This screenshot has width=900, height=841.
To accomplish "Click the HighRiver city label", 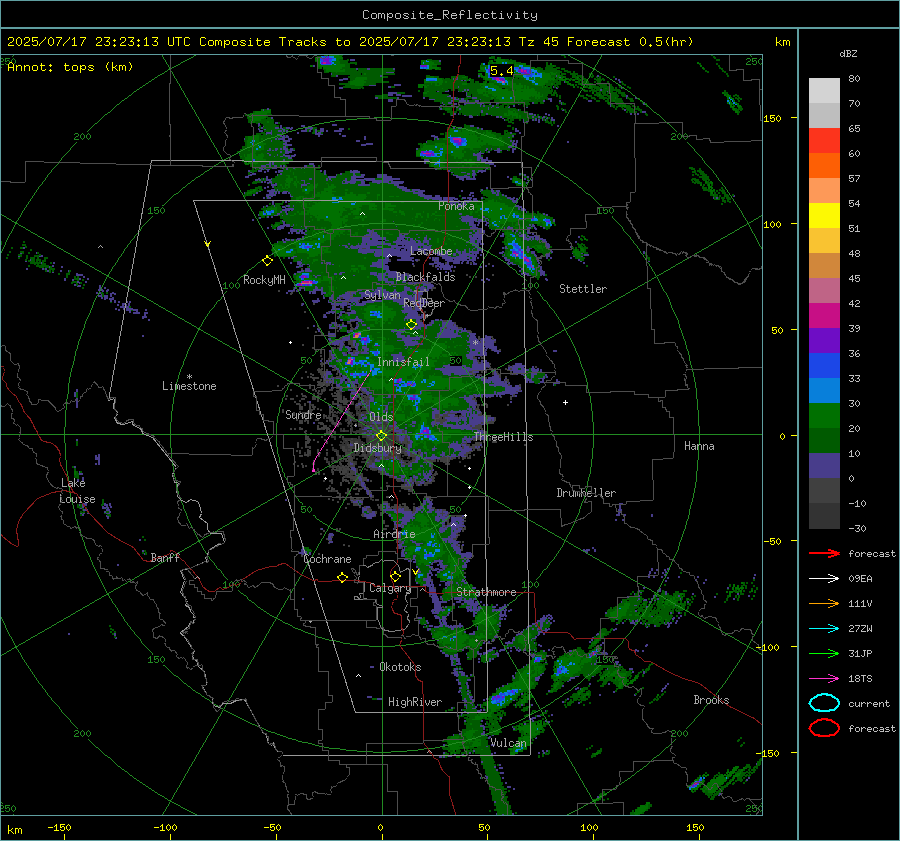I will (x=415, y=702).
